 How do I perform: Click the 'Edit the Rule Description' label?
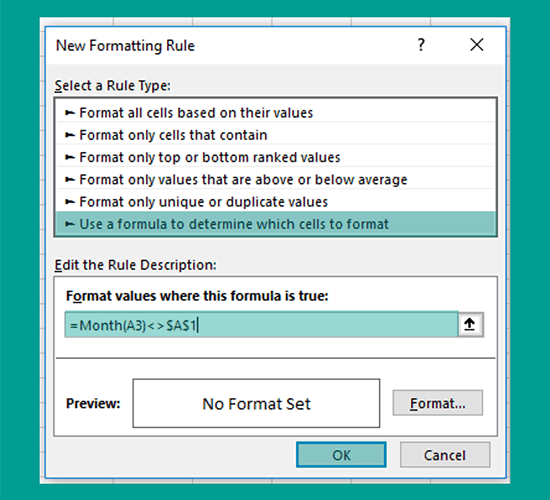pos(135,265)
